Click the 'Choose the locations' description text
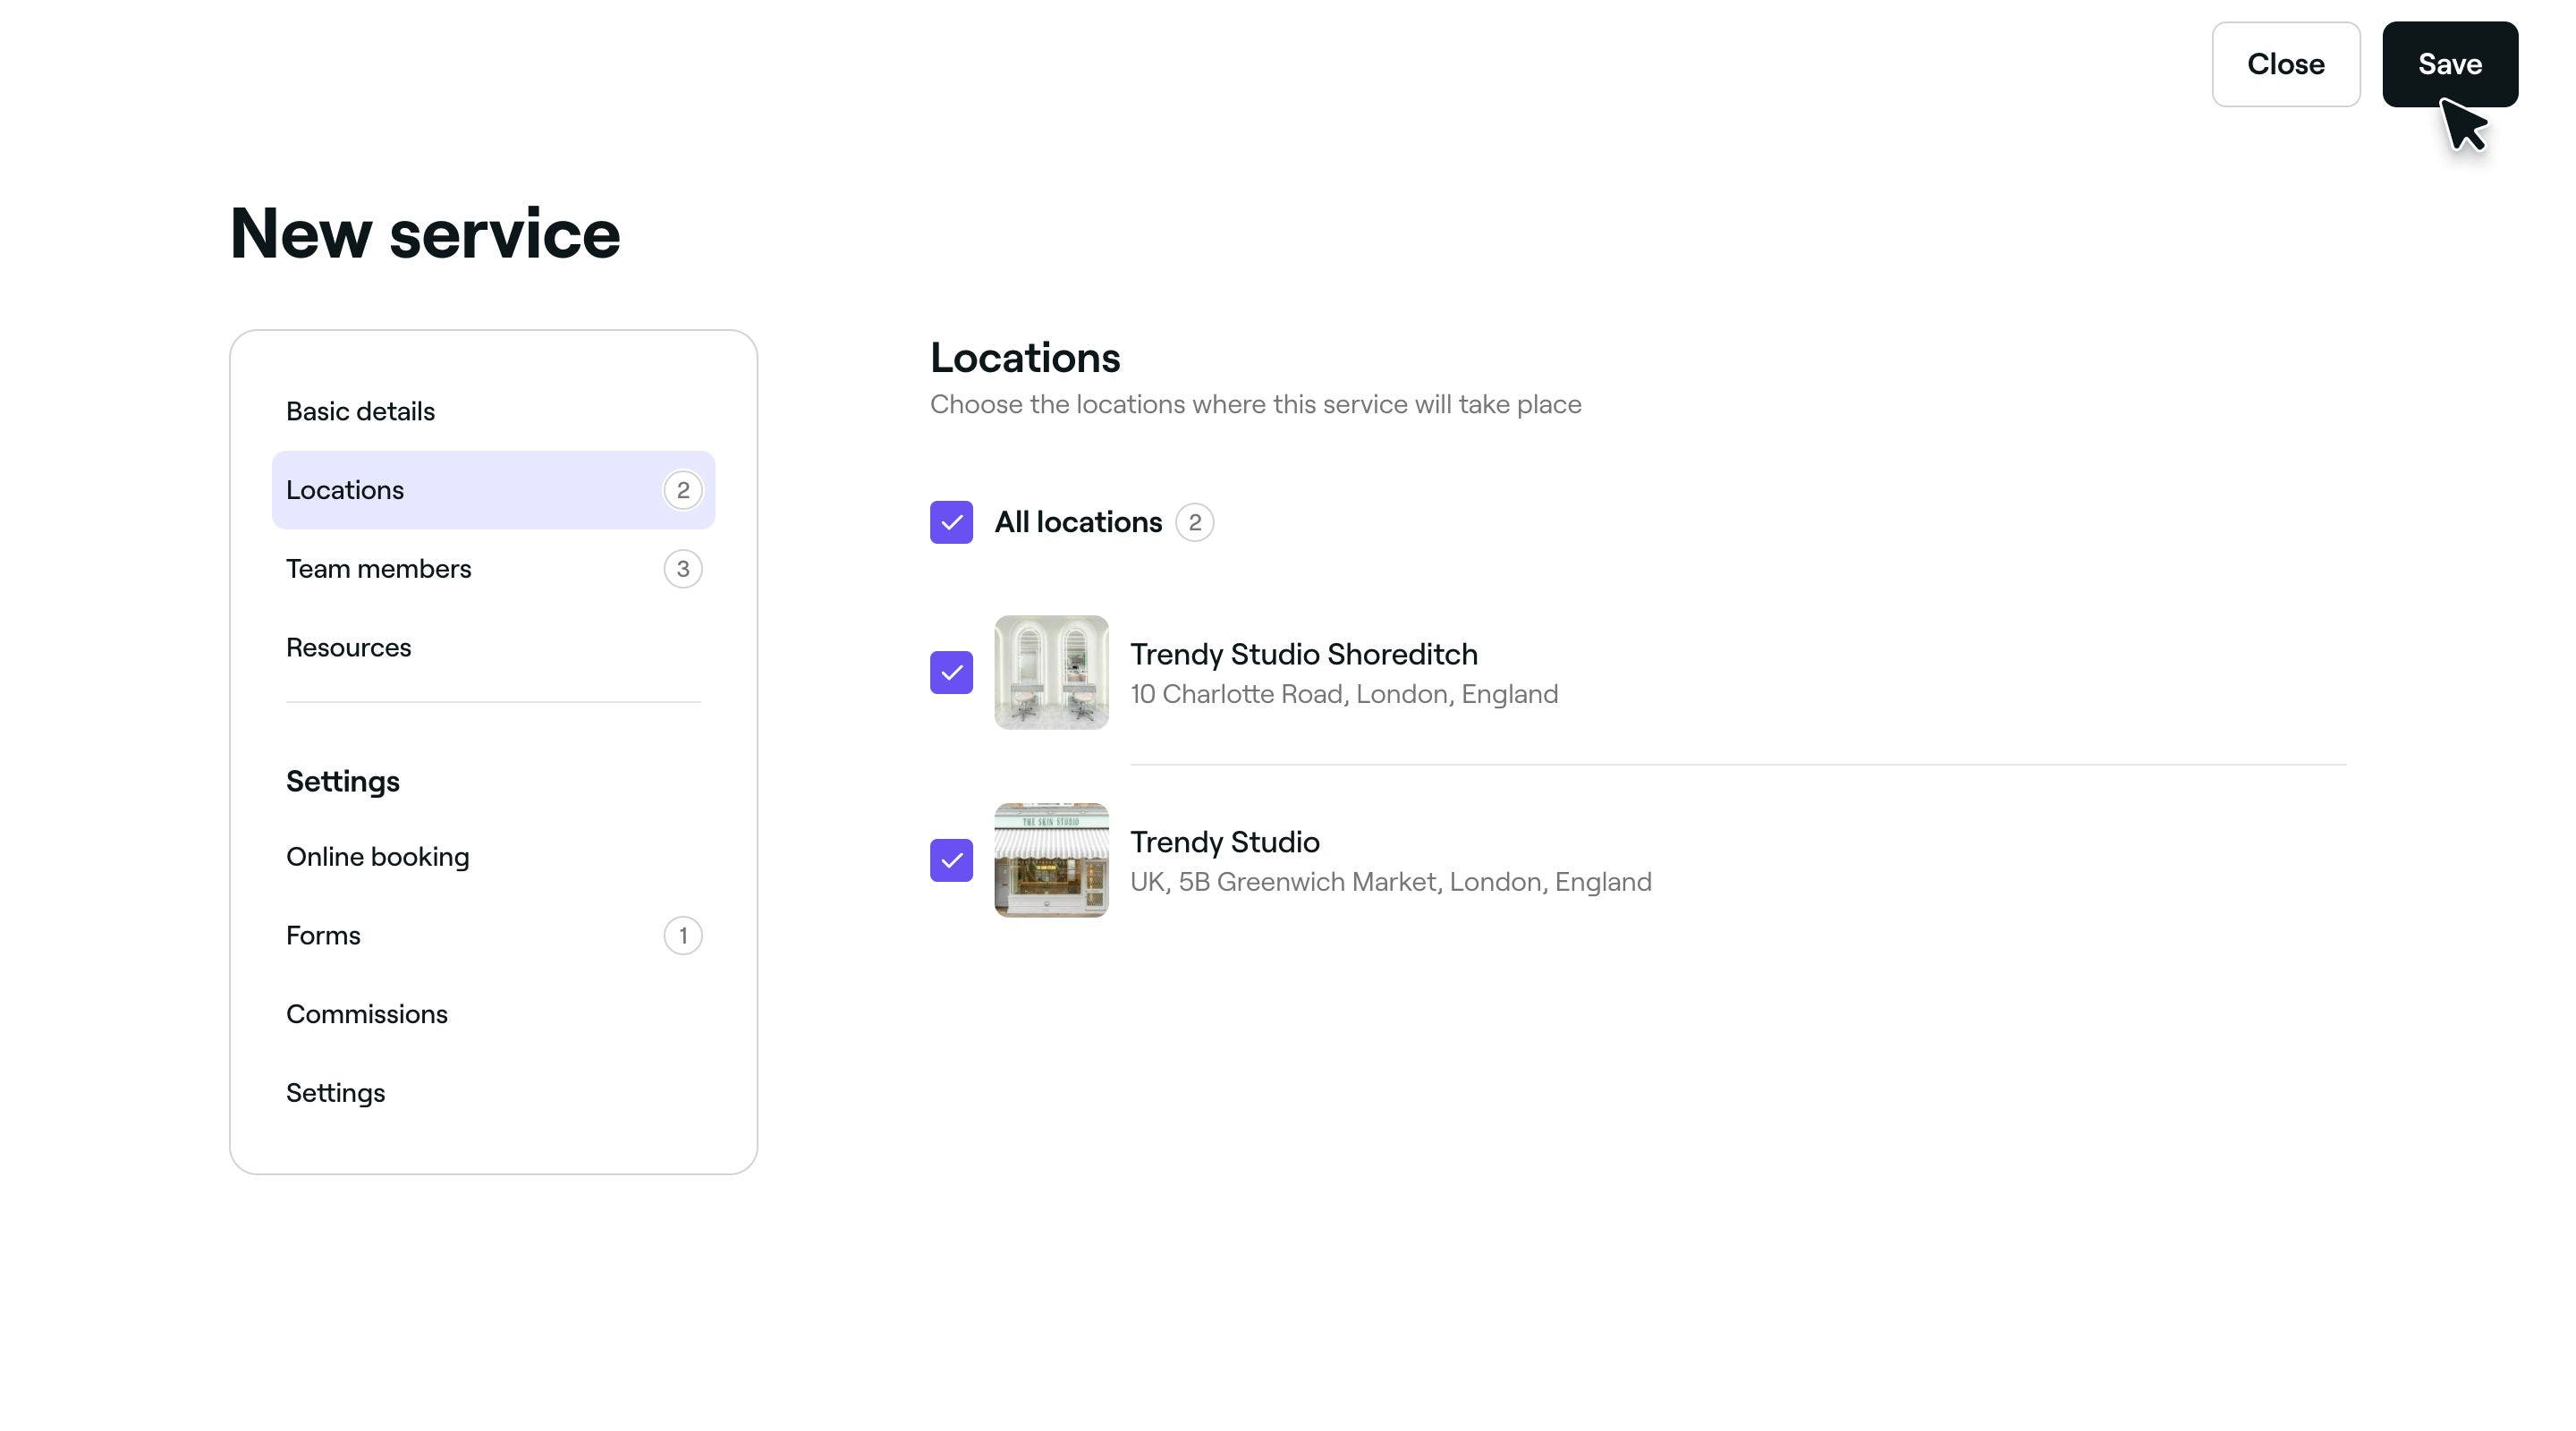Image resolution: width=2576 pixels, height=1431 pixels. tap(1256, 404)
